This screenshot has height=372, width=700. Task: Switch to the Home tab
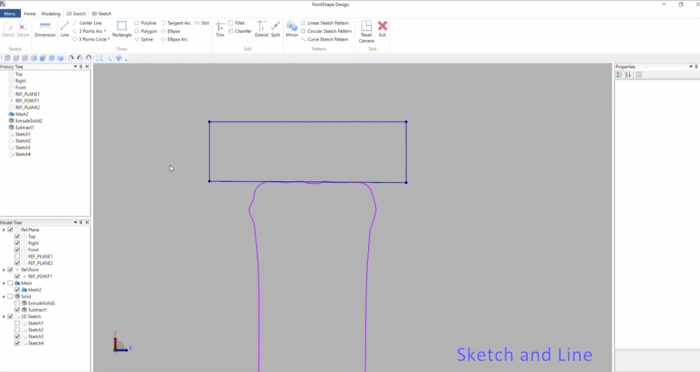click(x=29, y=13)
